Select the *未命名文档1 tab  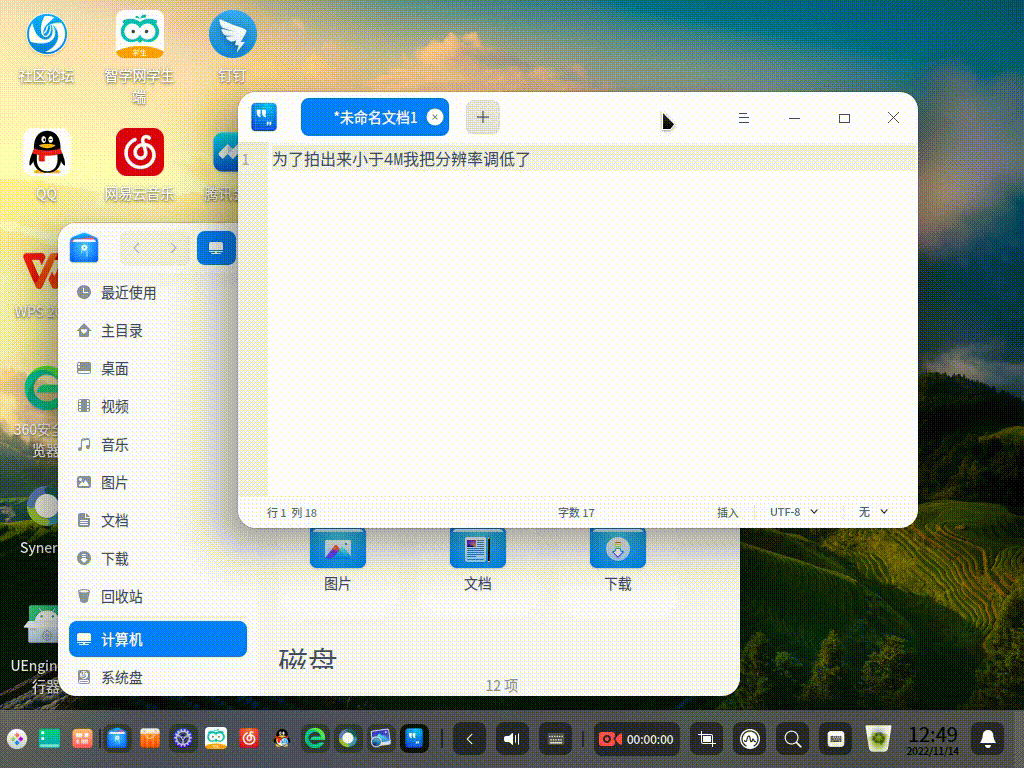(370, 117)
